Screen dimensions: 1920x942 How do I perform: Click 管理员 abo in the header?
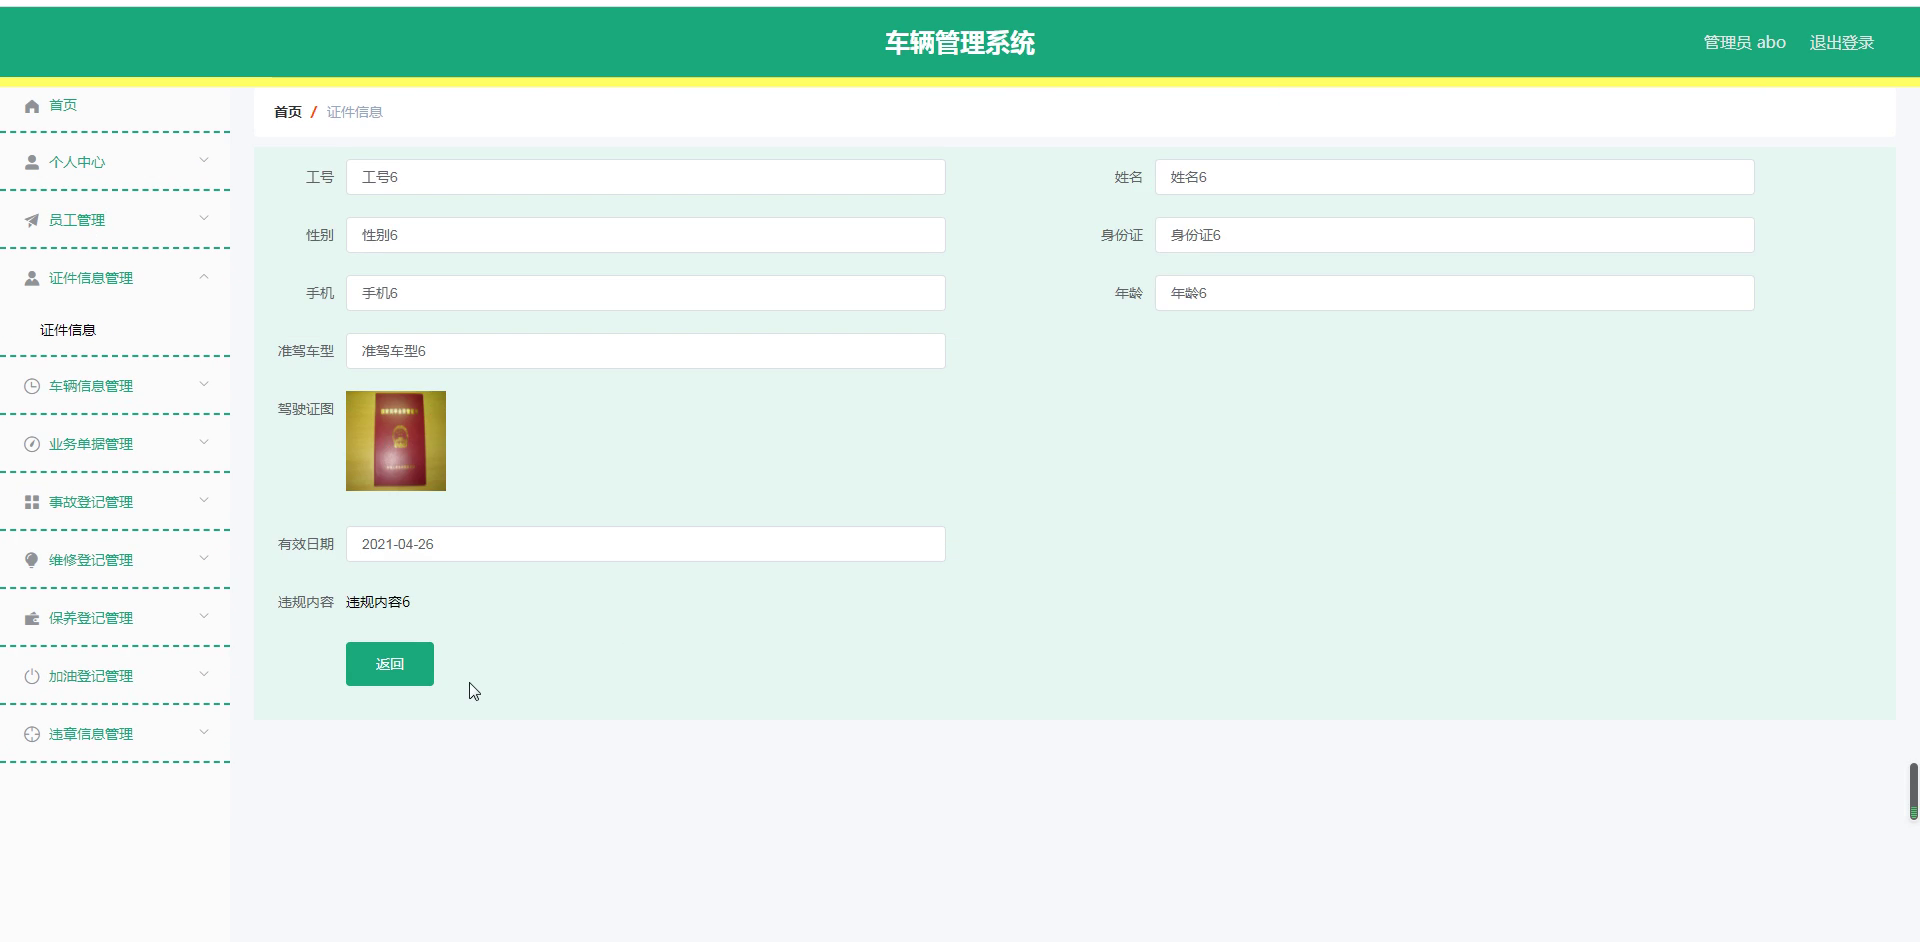coord(1744,43)
